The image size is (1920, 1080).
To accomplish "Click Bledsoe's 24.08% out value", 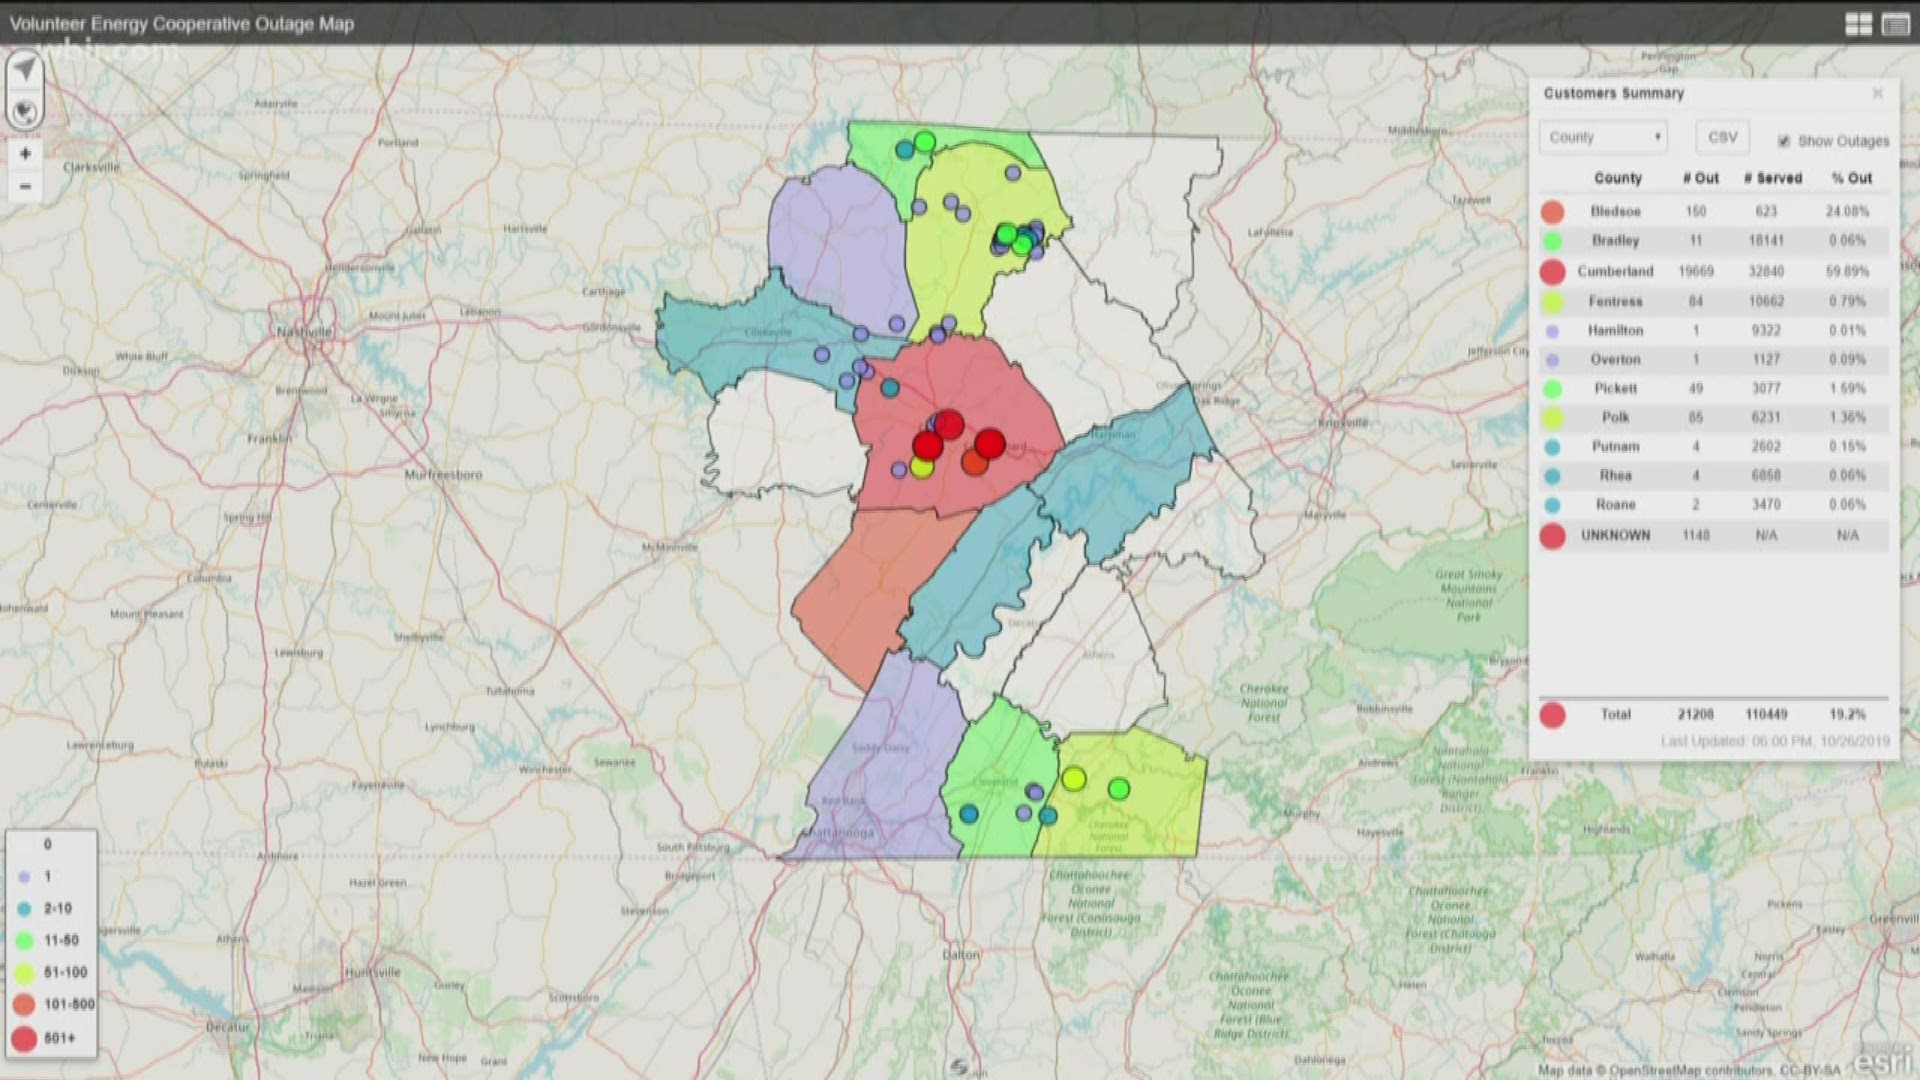I will tap(1847, 211).
